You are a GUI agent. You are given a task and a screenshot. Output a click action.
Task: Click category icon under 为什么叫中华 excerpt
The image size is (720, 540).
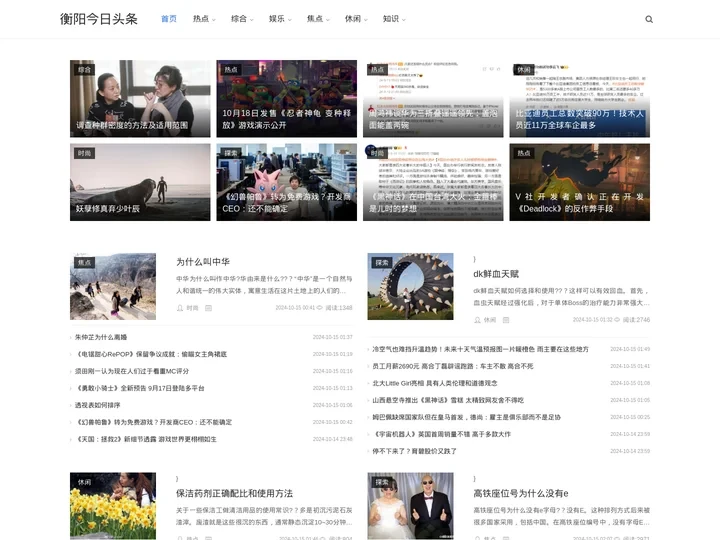click(208, 308)
